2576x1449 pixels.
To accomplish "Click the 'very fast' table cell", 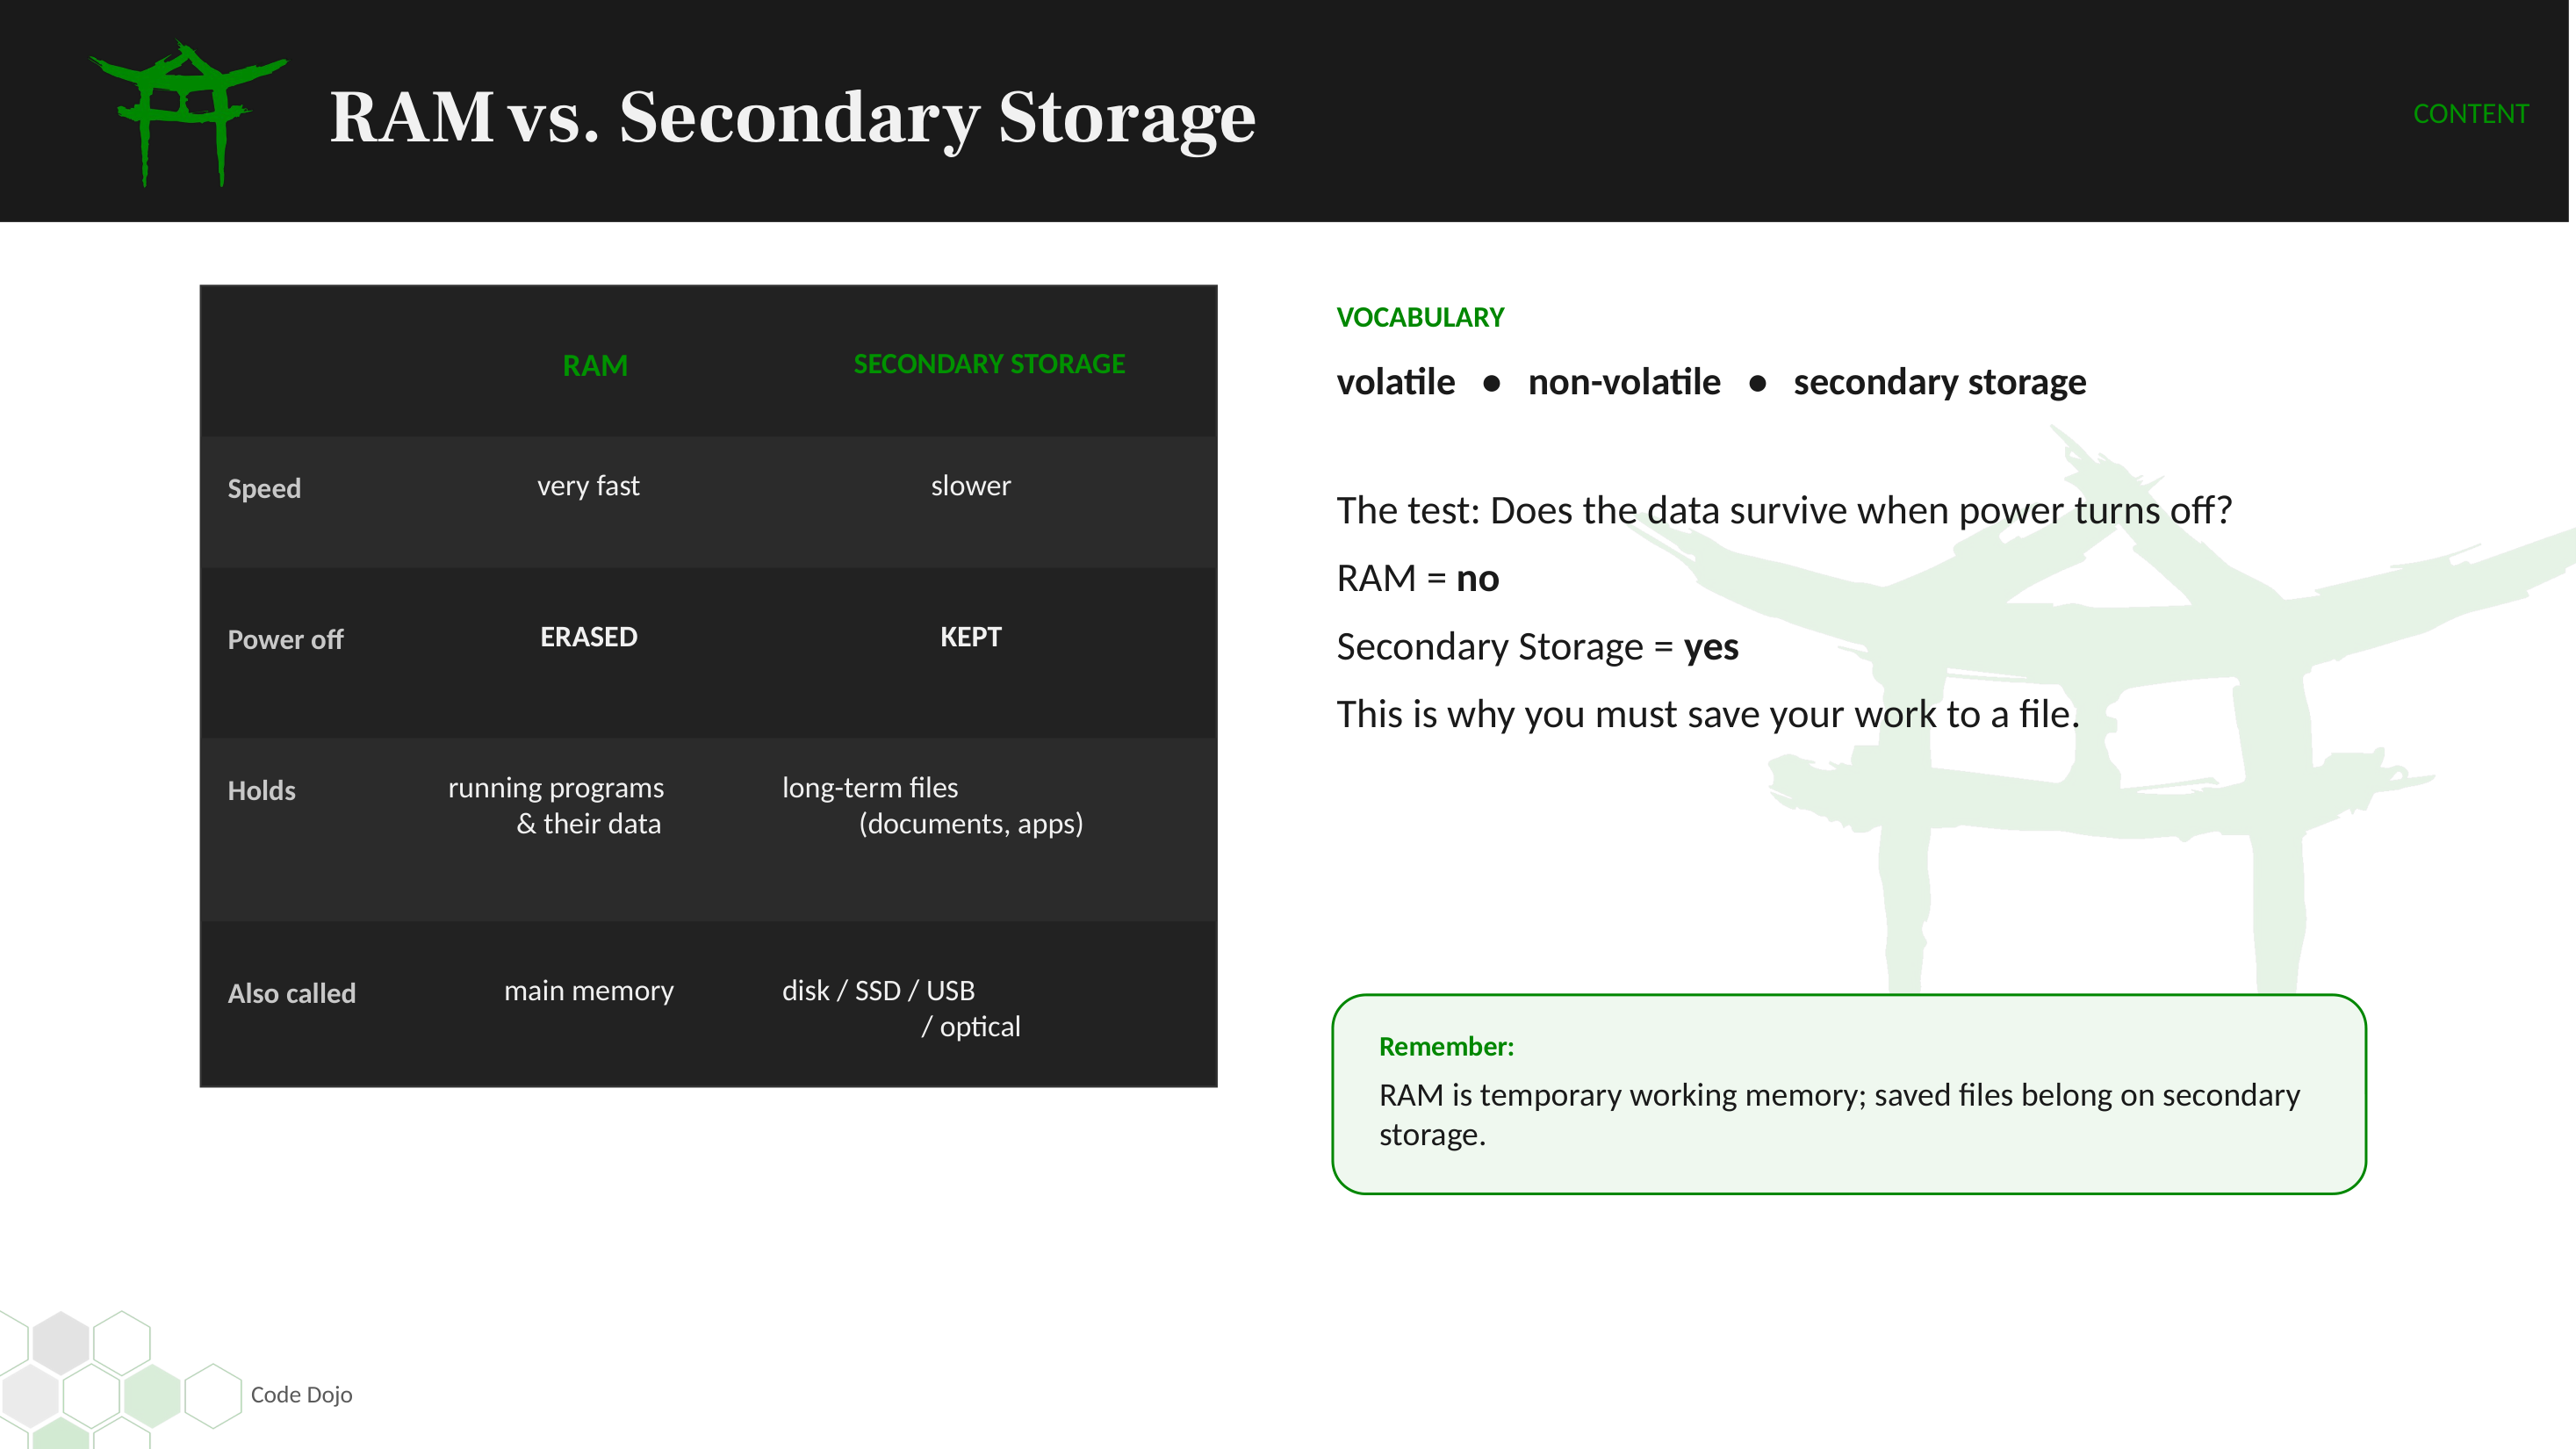I will click(x=588, y=486).
